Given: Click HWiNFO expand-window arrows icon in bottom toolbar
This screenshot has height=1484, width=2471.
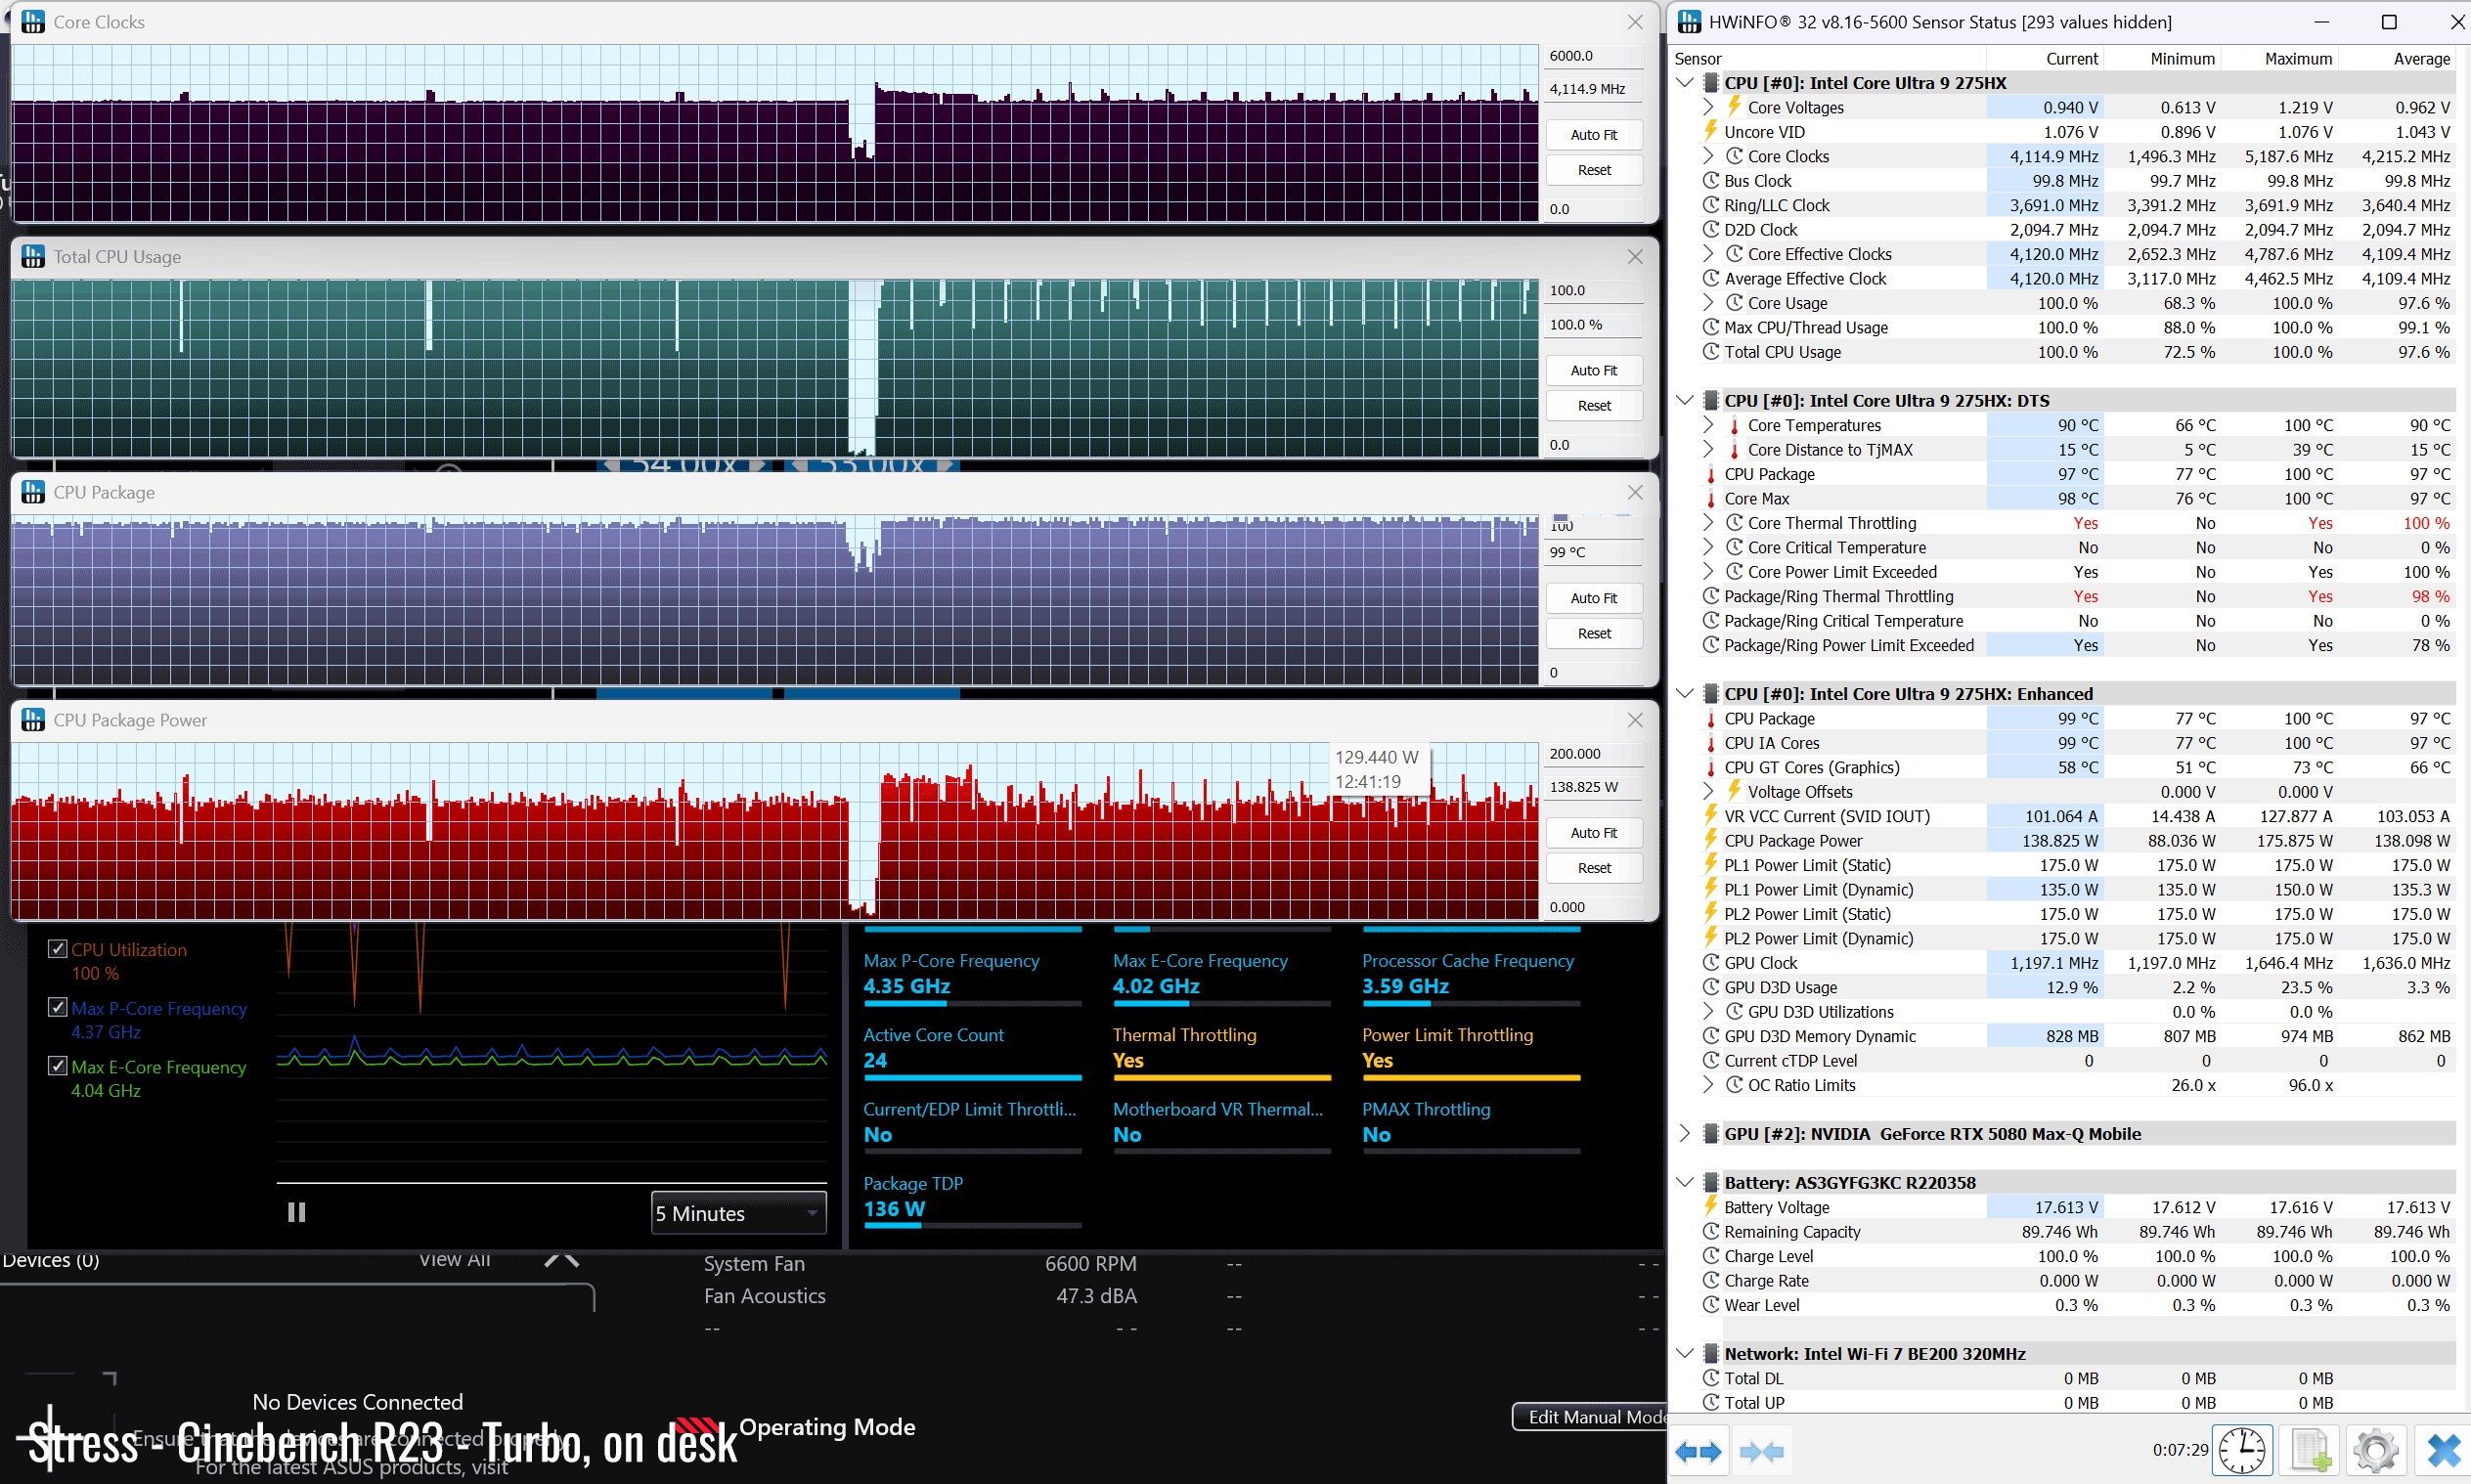Looking at the screenshot, I should [x=1698, y=1451].
